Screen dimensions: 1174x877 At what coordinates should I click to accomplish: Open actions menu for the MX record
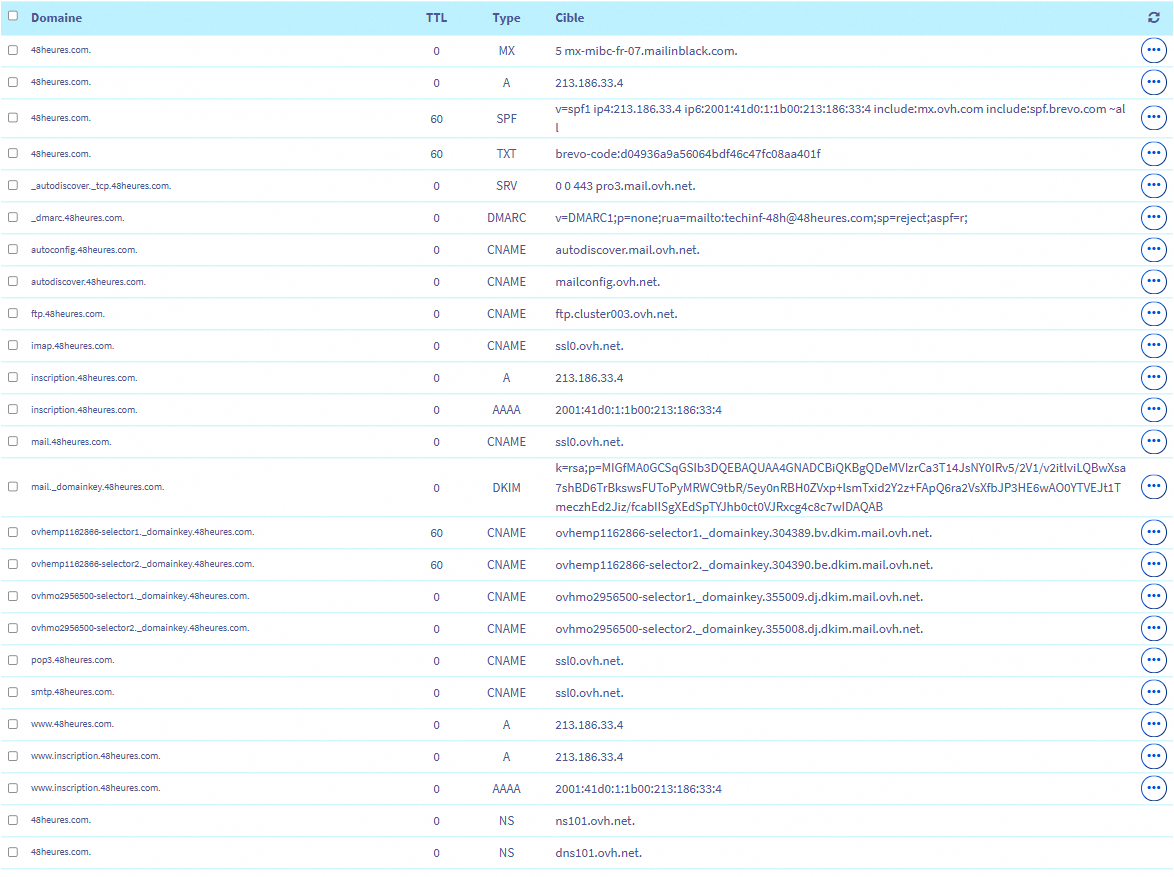click(x=1153, y=51)
